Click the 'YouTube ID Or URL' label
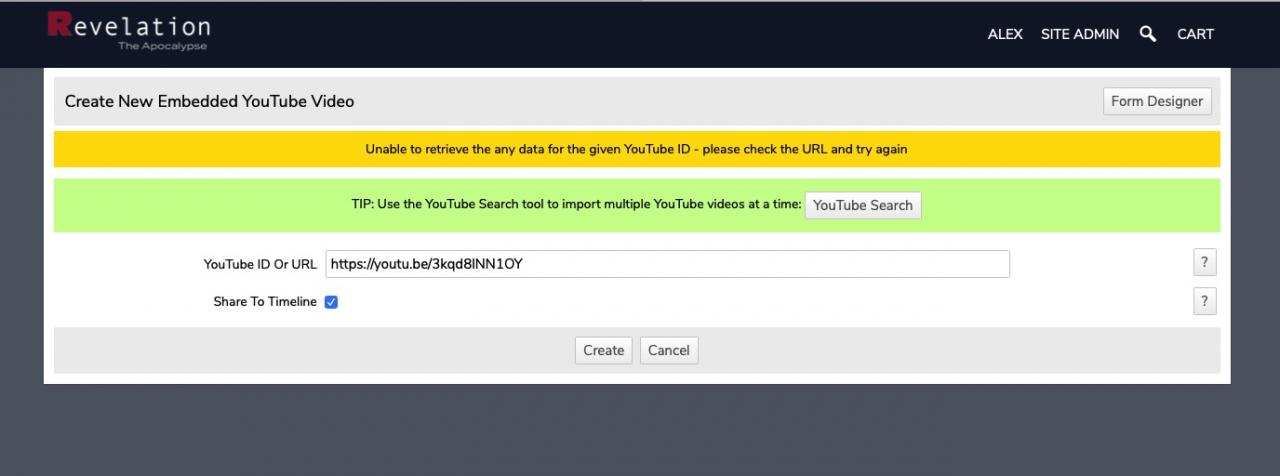 260,264
